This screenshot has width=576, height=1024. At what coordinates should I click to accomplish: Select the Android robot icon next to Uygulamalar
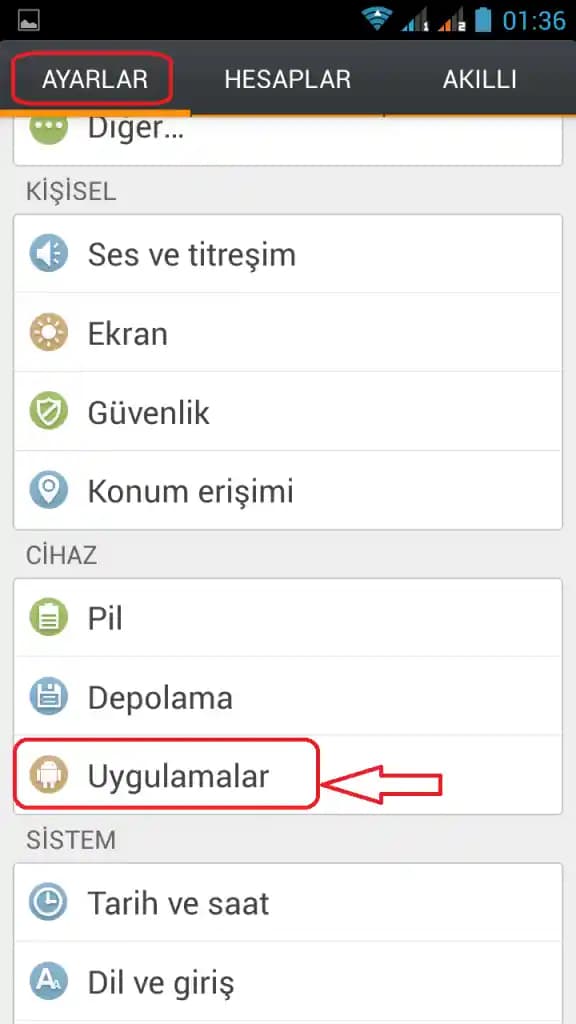tap(49, 775)
